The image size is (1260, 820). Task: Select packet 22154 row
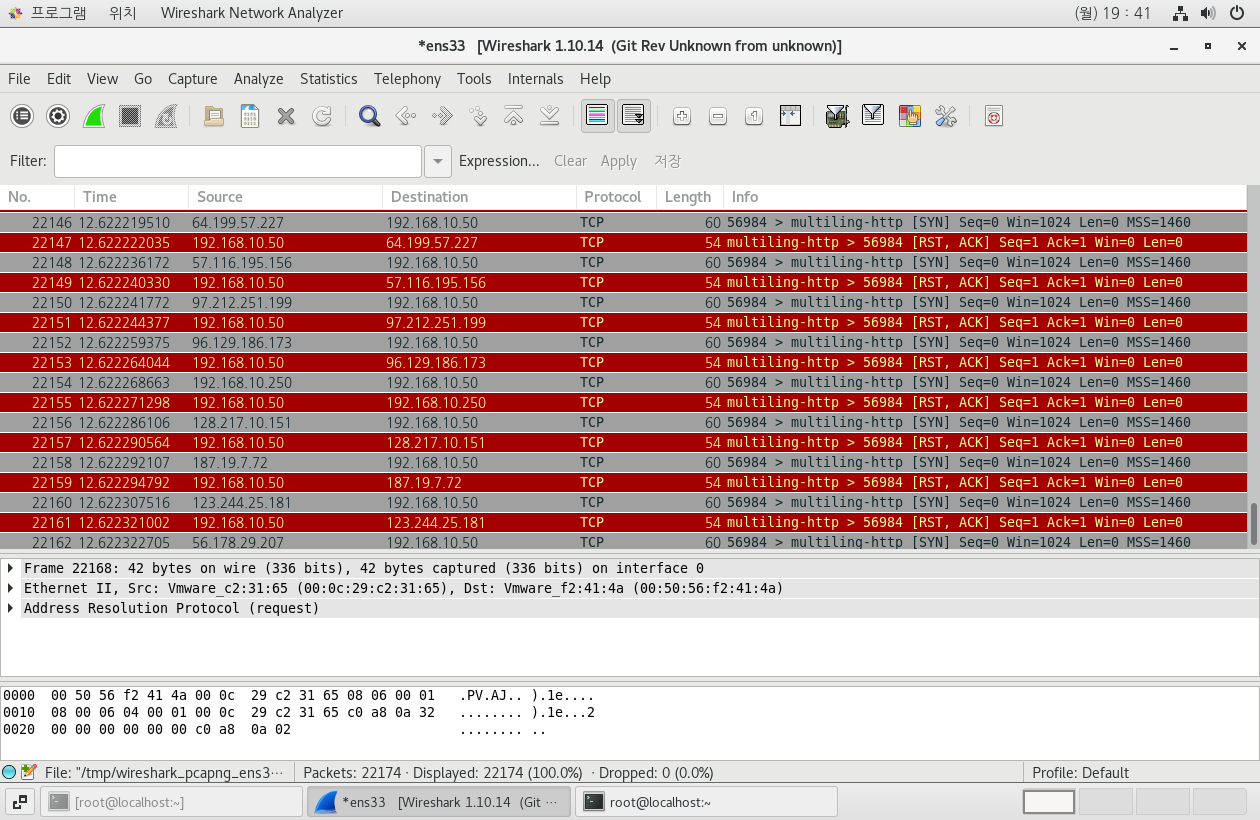tap(623, 382)
